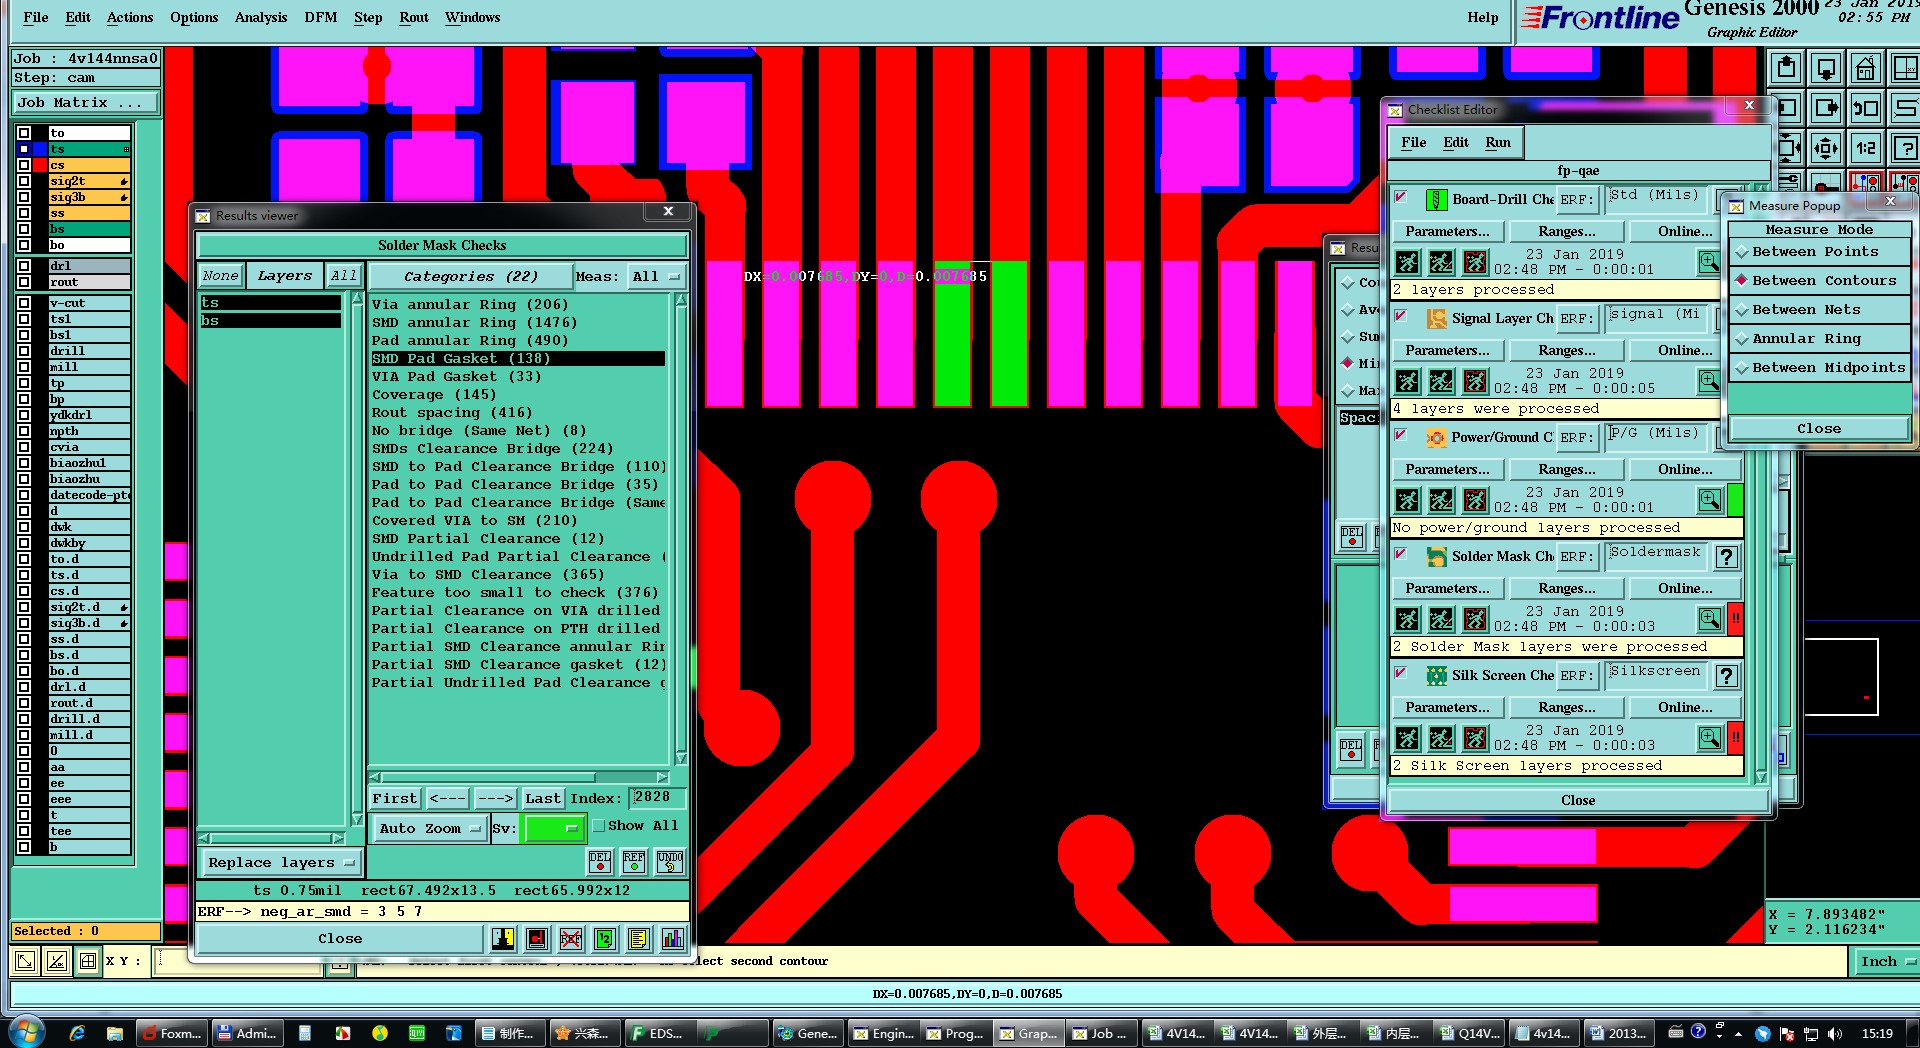
Task: Open the Job Matrix ... button
Action: [86, 103]
